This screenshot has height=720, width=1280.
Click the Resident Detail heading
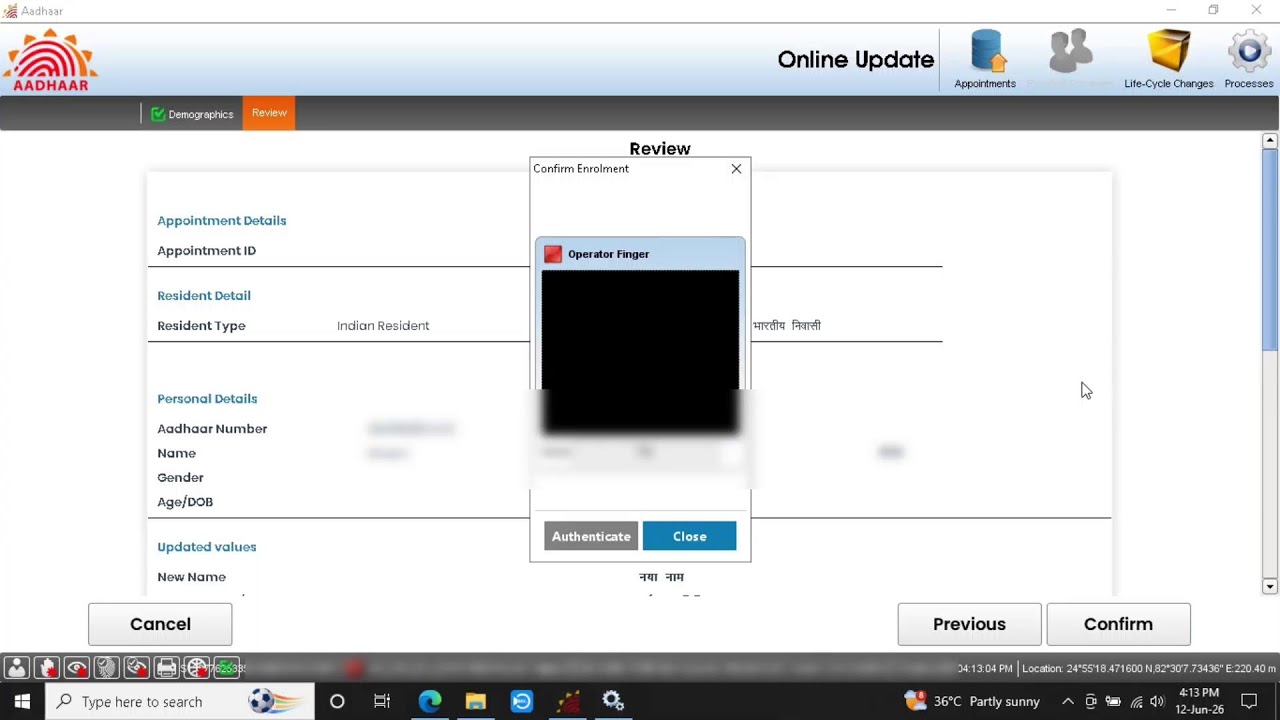click(204, 295)
